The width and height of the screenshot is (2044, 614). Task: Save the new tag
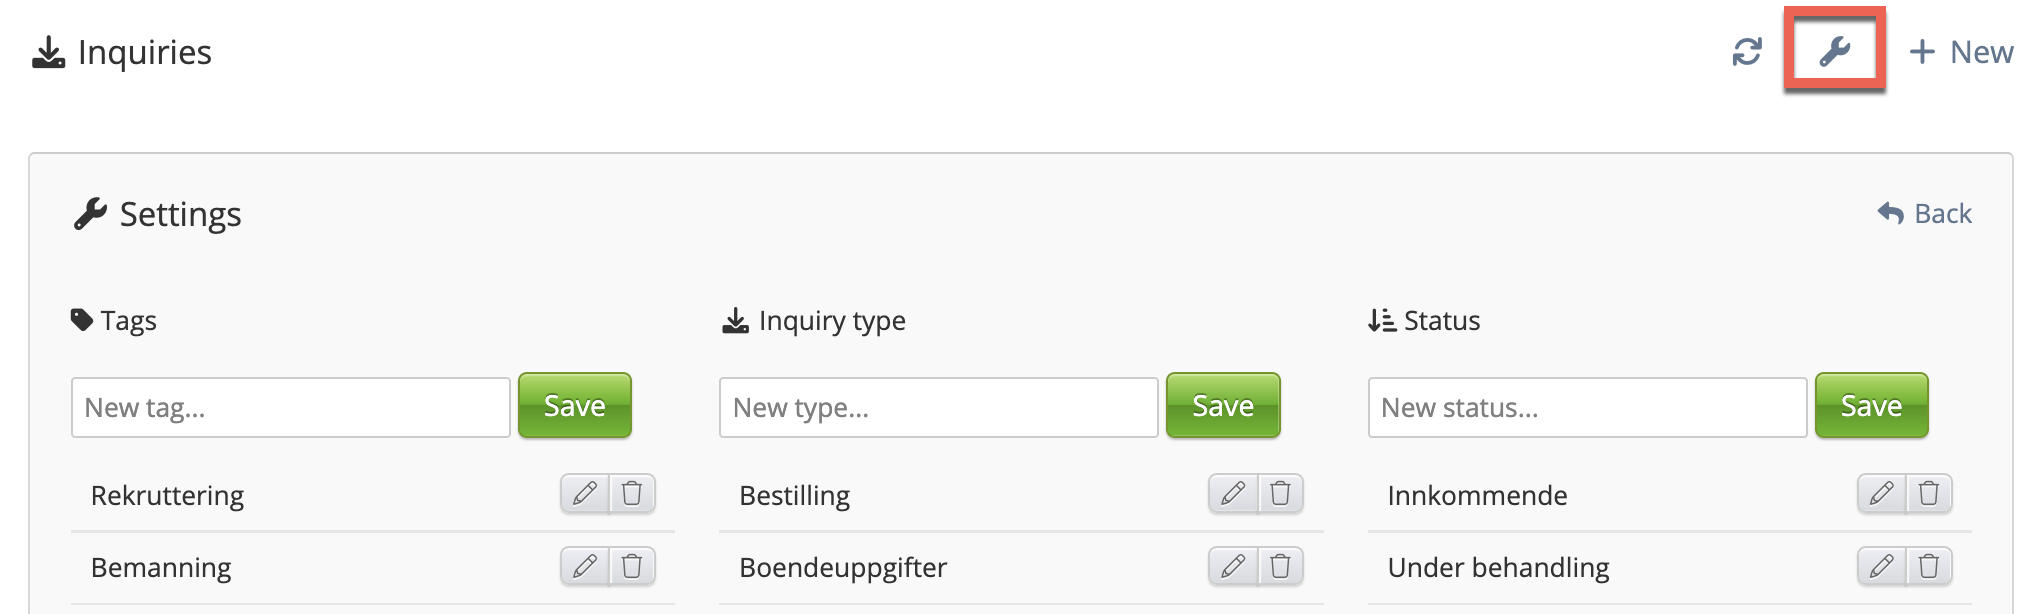(x=575, y=406)
